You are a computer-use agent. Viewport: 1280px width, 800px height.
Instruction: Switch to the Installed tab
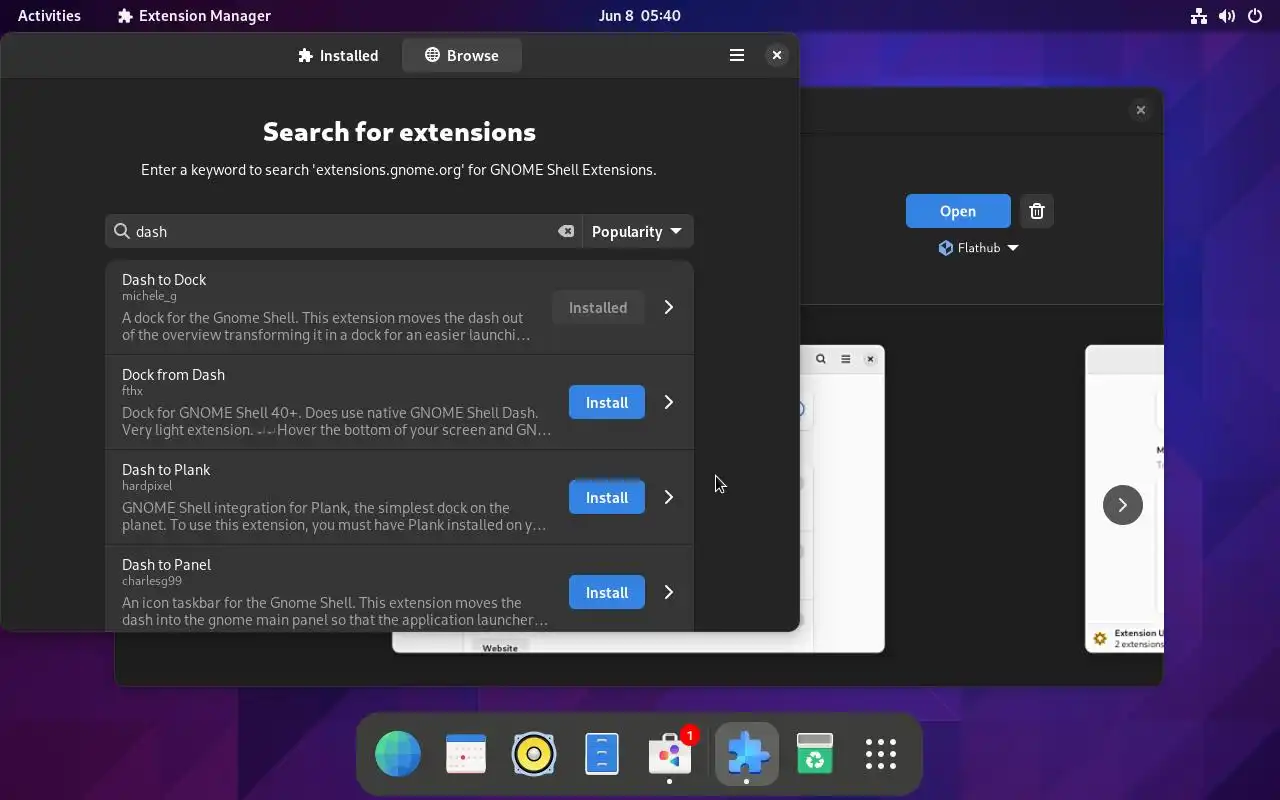[338, 56]
